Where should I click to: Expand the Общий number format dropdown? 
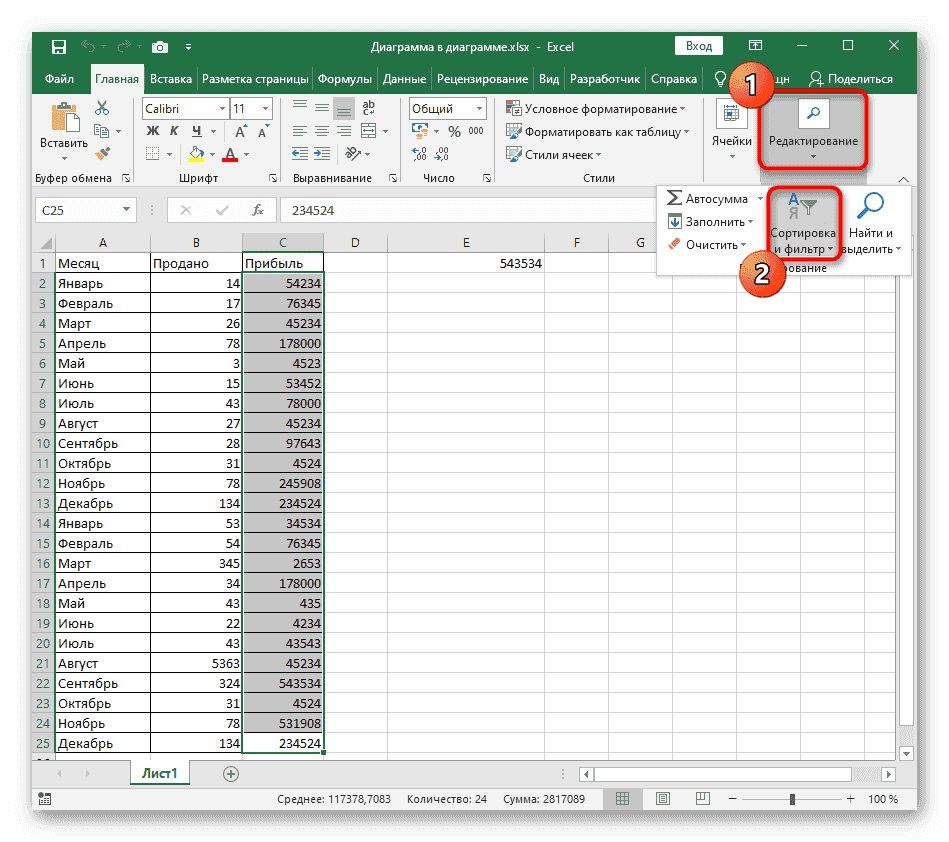pyautogui.click(x=481, y=108)
